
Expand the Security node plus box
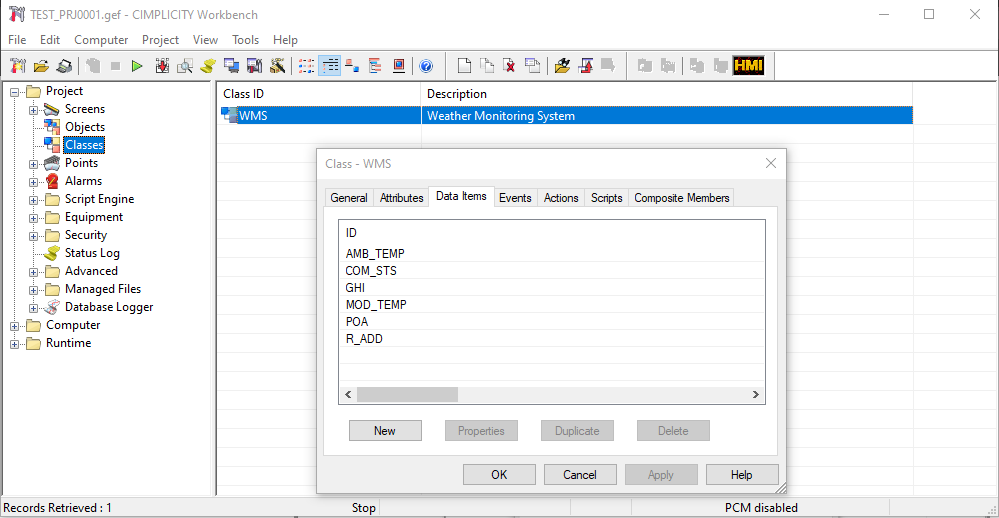[34, 236]
